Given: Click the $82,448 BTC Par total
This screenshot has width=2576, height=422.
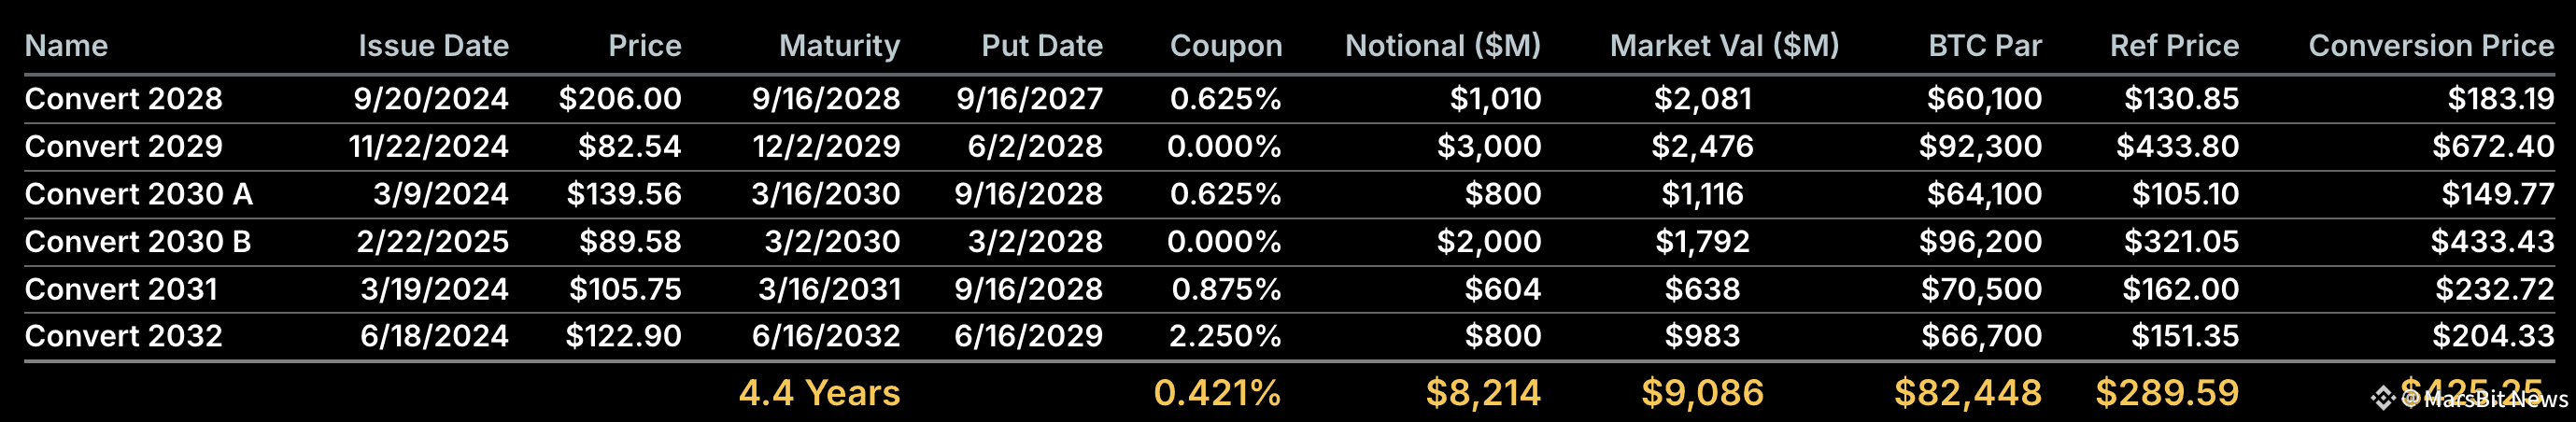Looking at the screenshot, I should [x=1967, y=393].
